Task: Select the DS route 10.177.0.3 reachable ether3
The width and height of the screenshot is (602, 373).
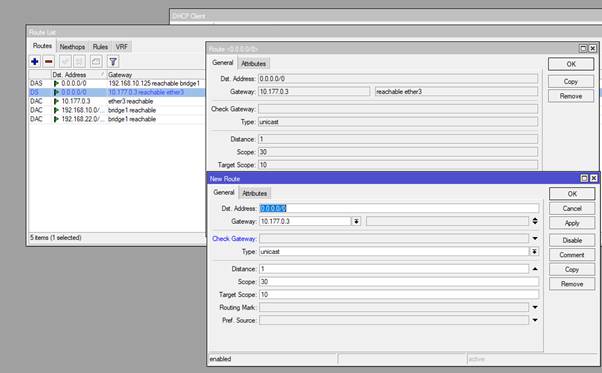Action: point(117,92)
